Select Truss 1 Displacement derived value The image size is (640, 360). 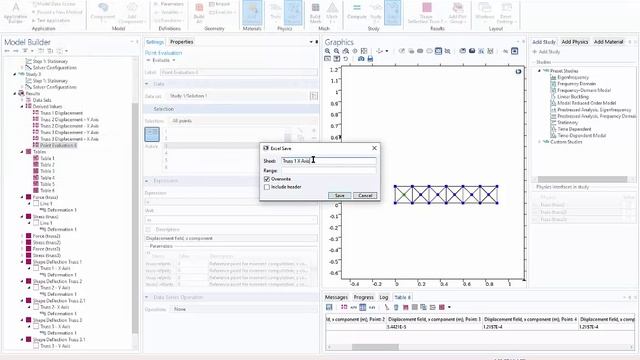(61, 113)
